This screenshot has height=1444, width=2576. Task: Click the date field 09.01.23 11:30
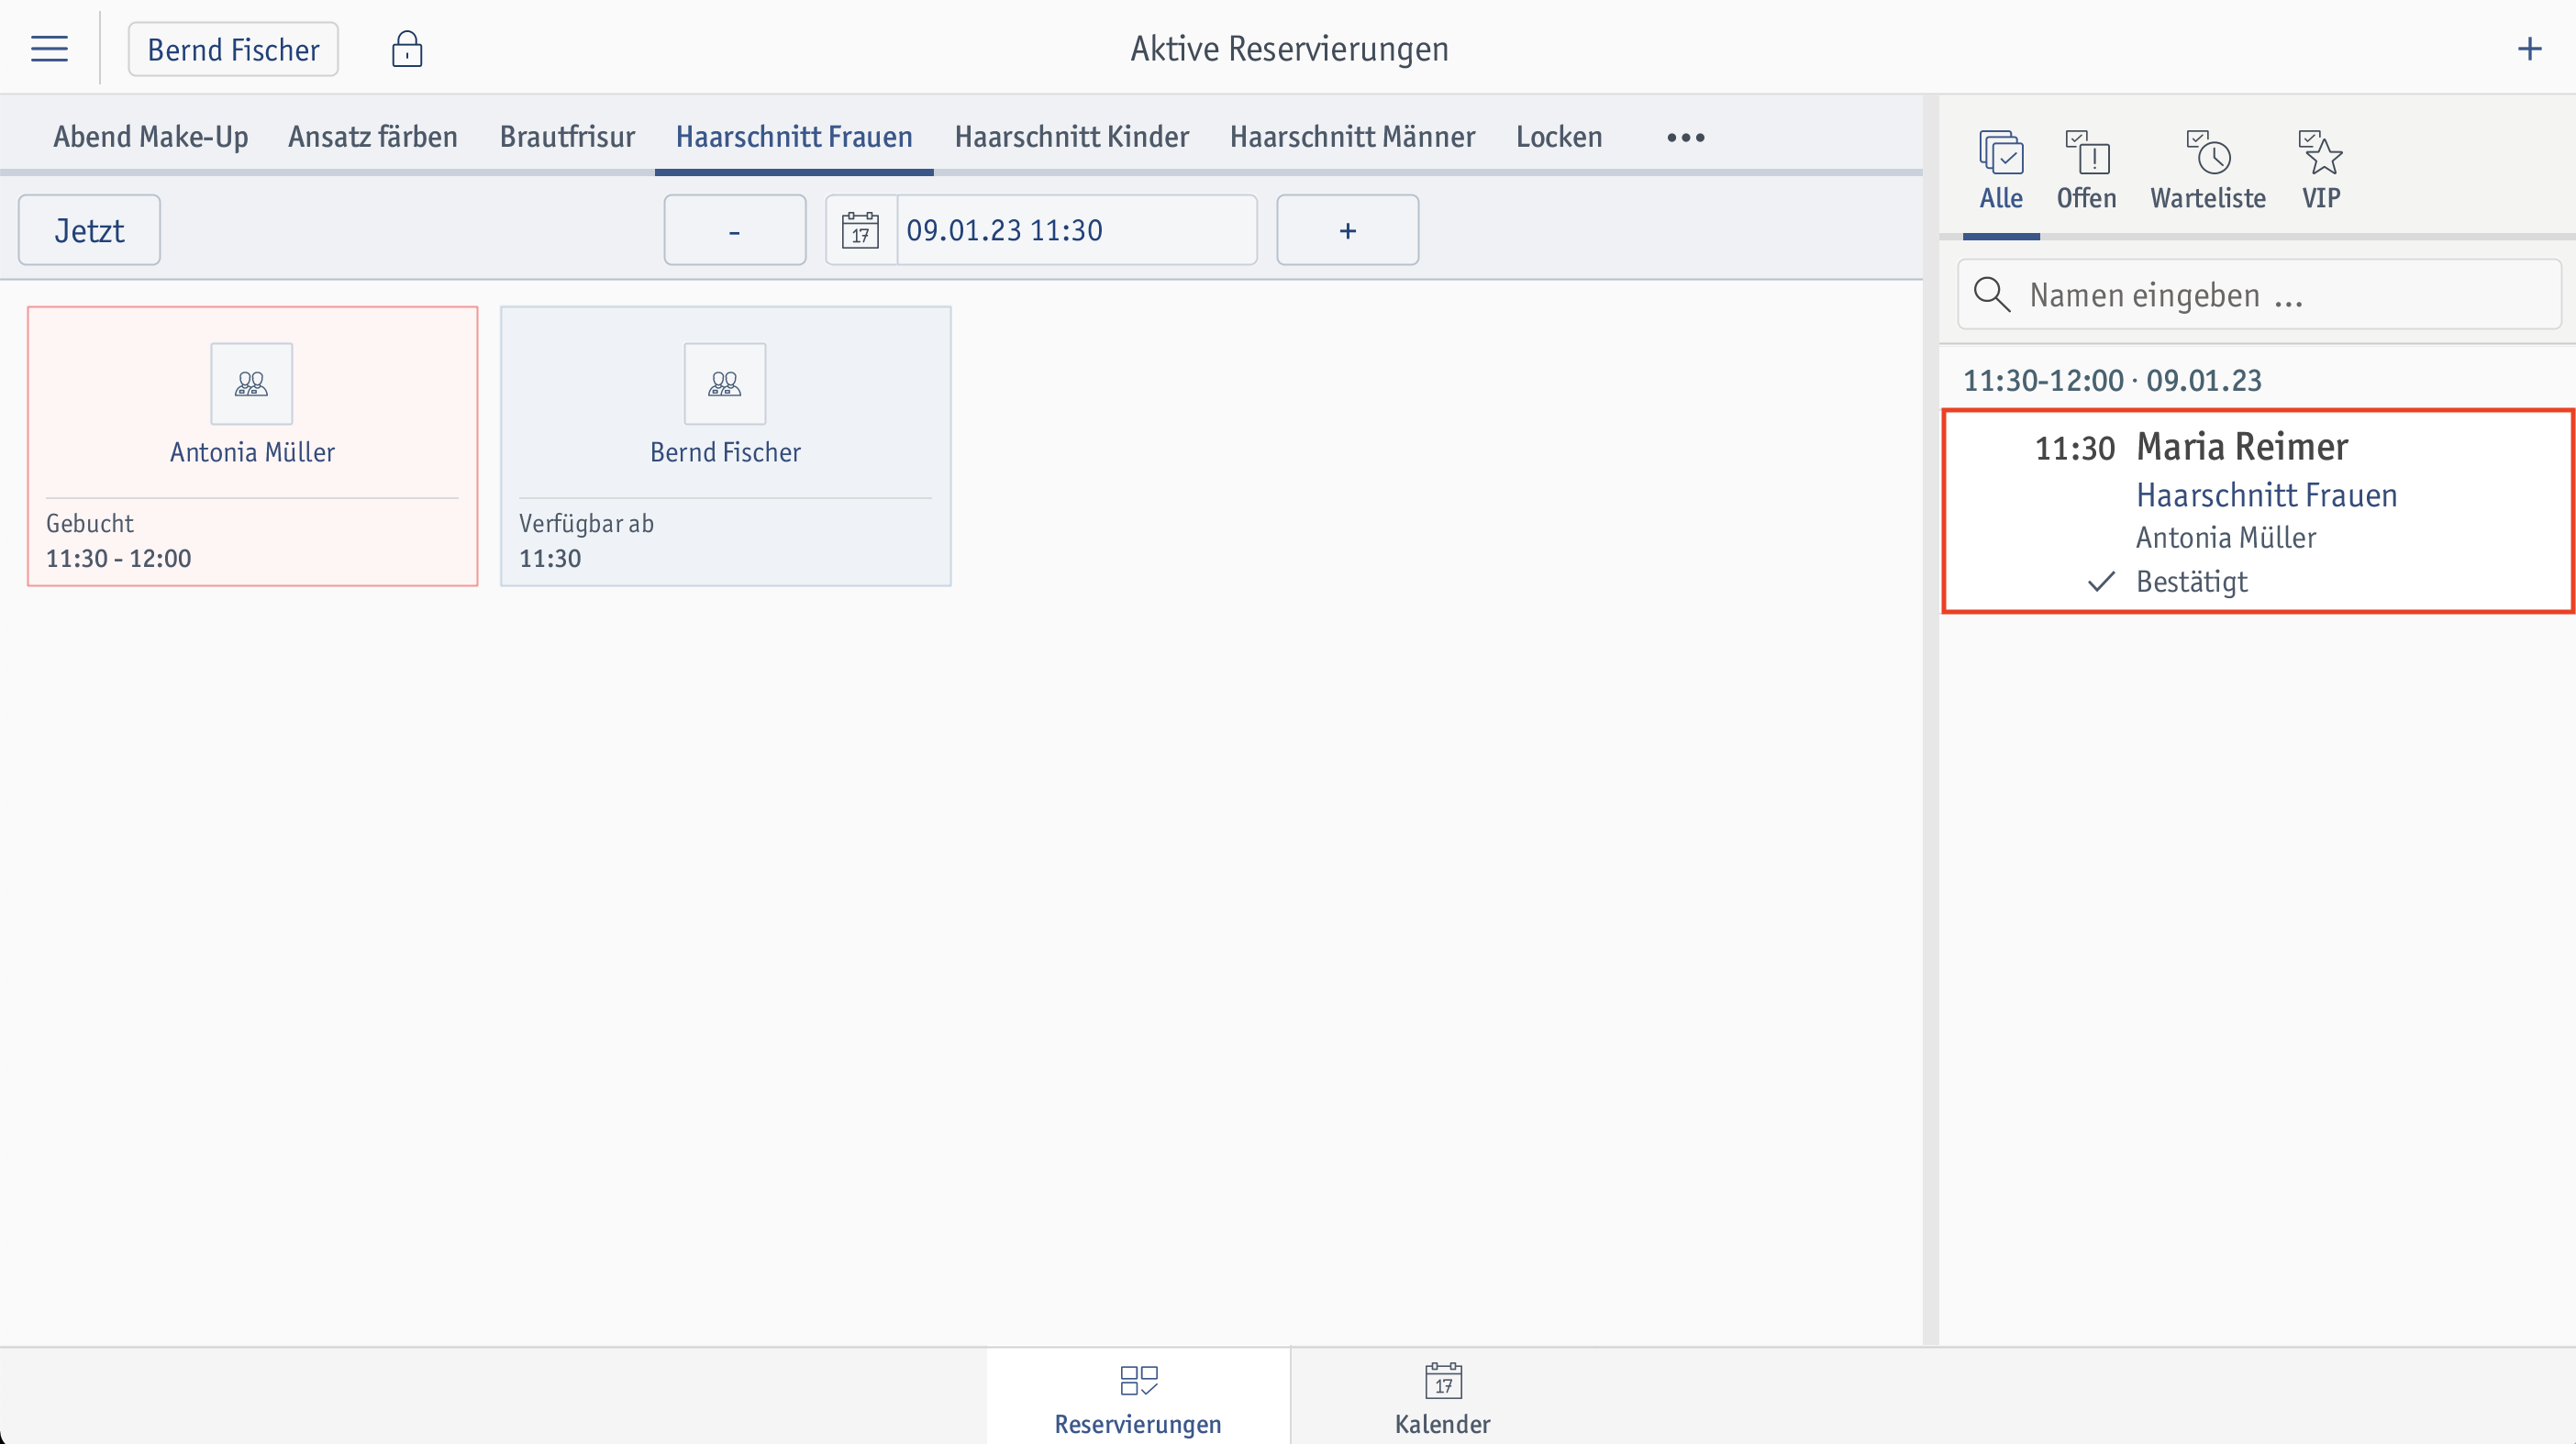pyautogui.click(x=1077, y=230)
